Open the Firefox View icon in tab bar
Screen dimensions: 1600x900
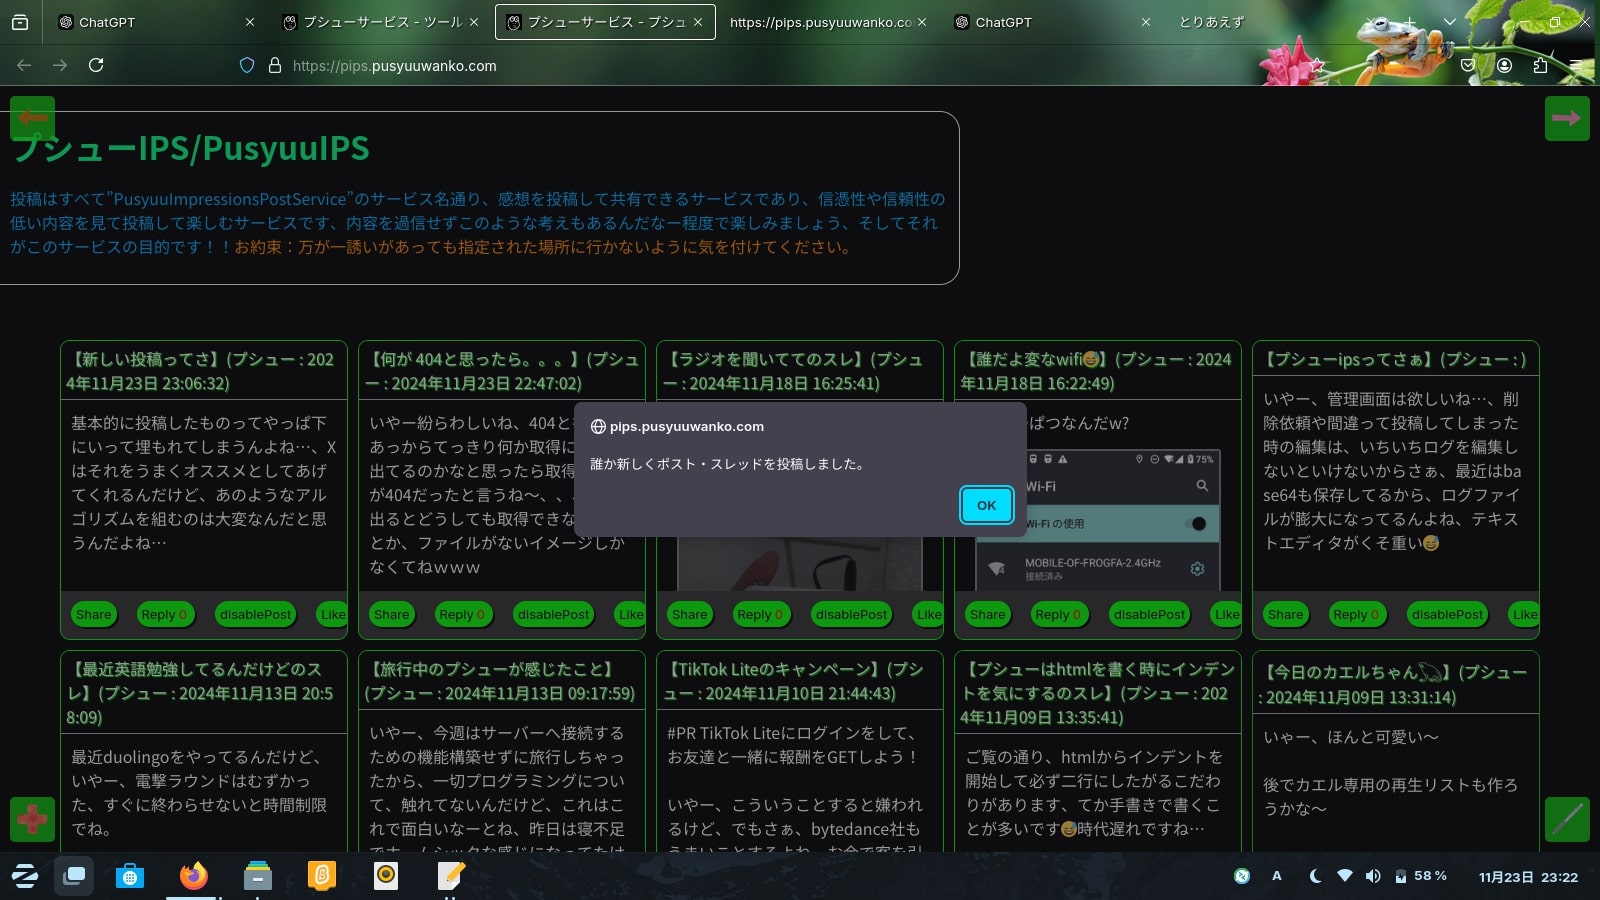tap(20, 22)
